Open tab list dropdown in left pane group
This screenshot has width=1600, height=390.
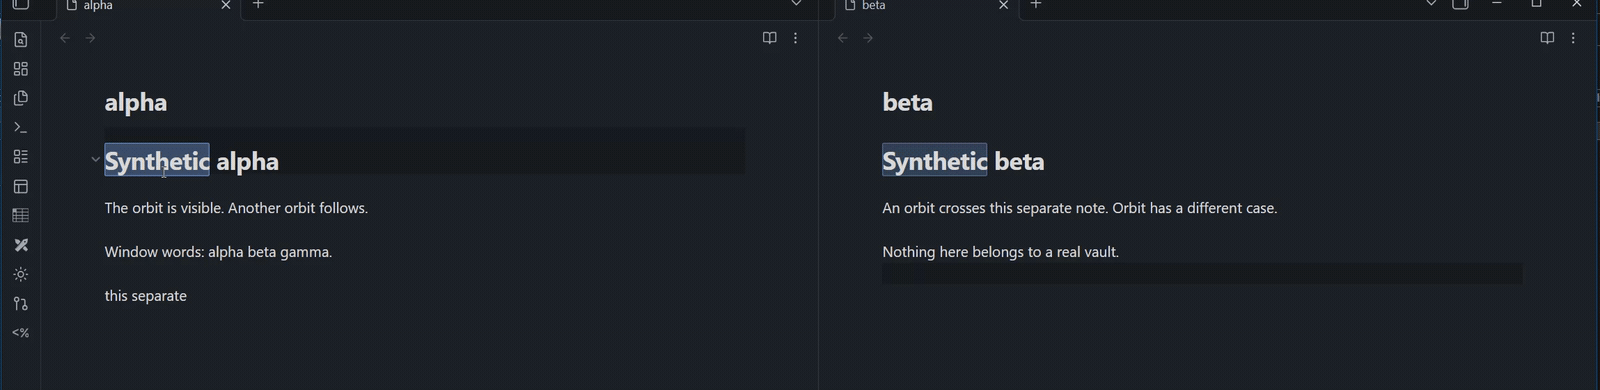796,4
